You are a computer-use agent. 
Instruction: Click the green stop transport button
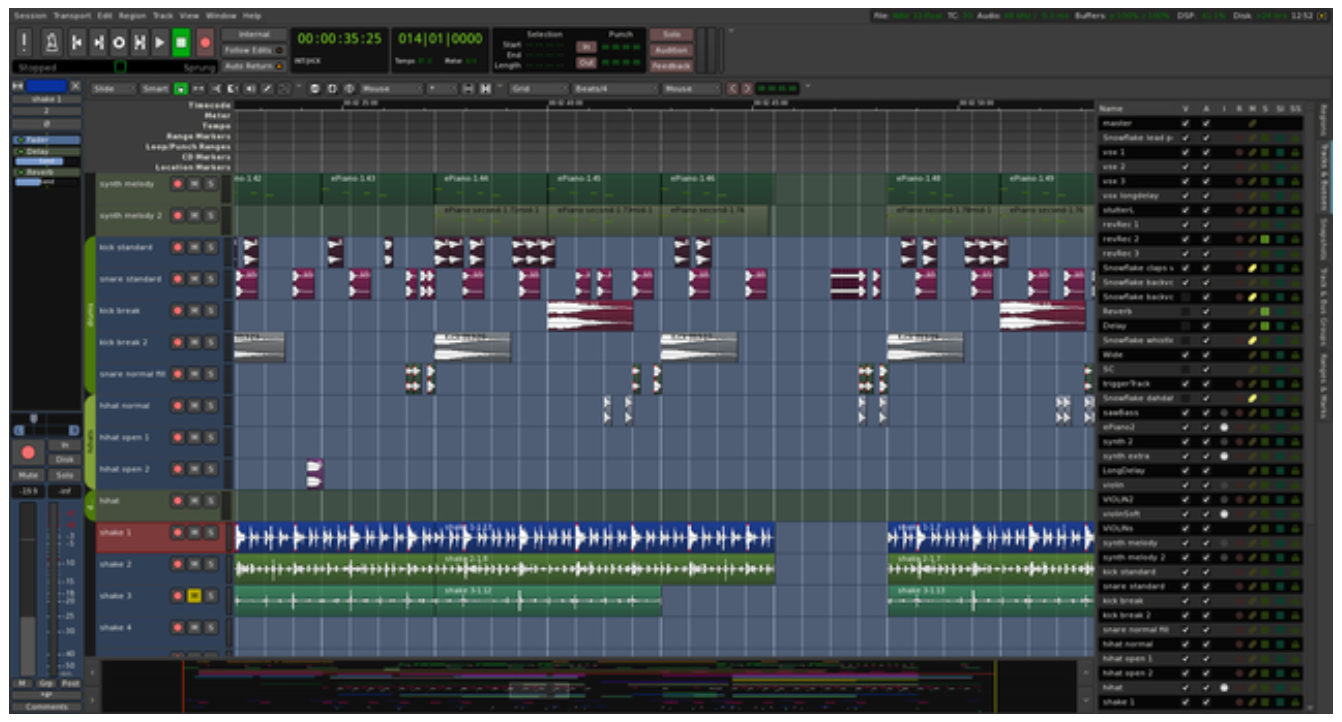coord(181,43)
